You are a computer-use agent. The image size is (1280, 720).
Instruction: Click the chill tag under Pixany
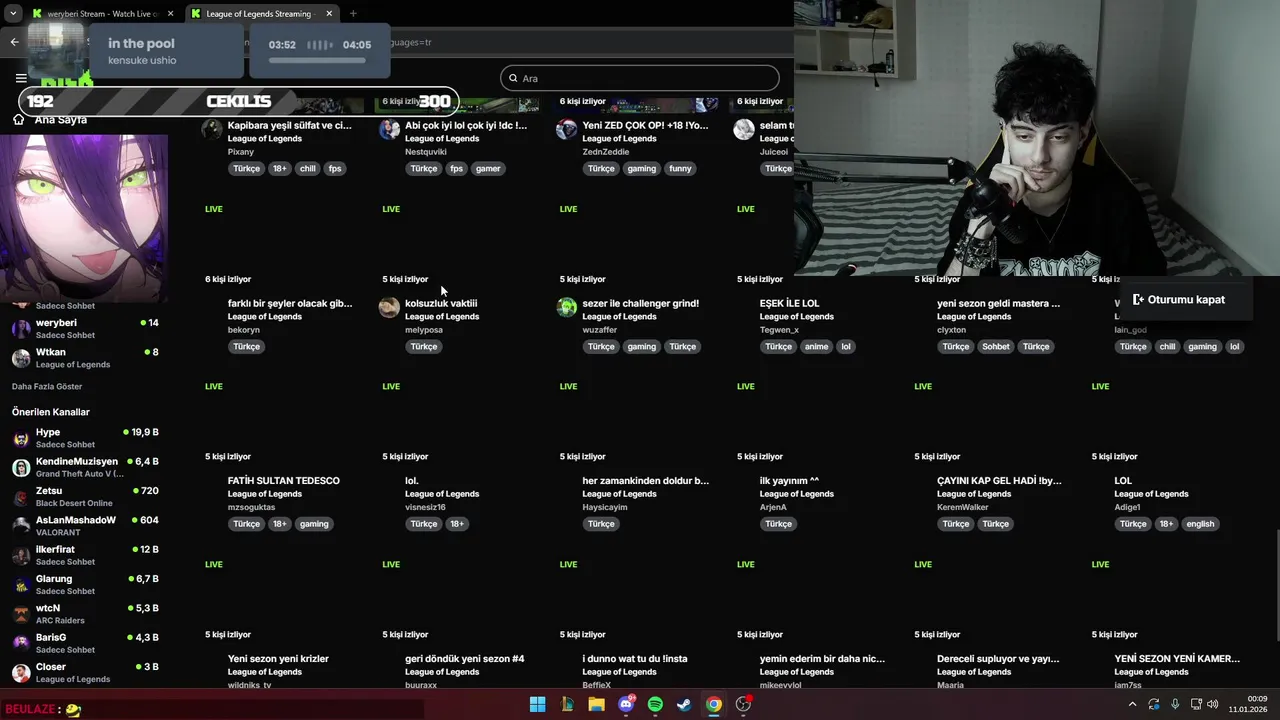click(307, 168)
